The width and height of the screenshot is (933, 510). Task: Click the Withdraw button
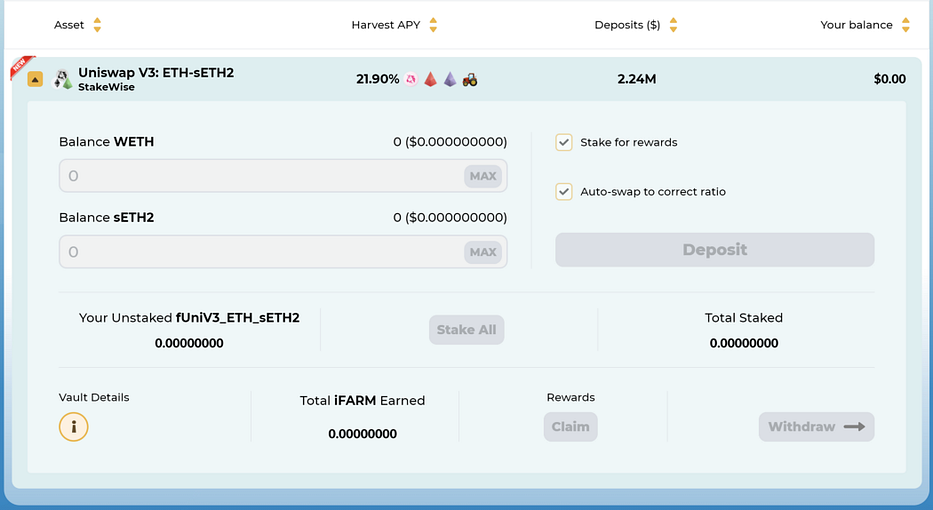point(816,427)
